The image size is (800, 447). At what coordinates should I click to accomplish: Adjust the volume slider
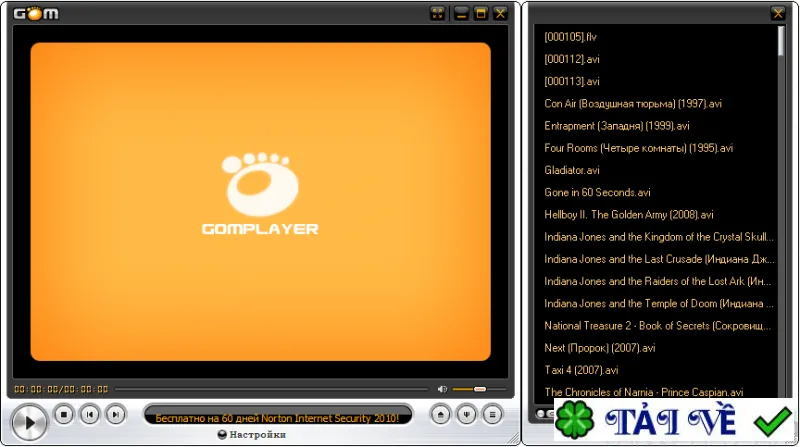(479, 389)
